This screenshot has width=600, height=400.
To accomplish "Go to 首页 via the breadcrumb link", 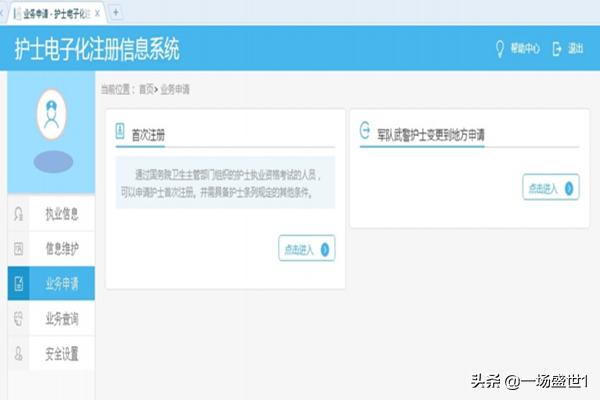I will coord(145,90).
